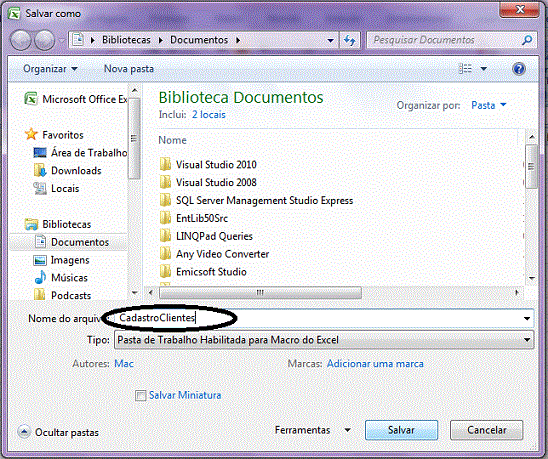This screenshot has height=459, width=548.
Task: Open the Organizar por Pasta dropdown
Action: (489, 105)
